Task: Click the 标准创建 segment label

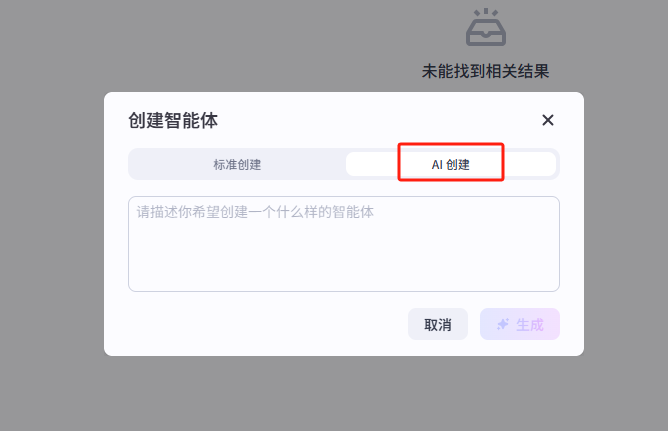Action: [x=238, y=164]
